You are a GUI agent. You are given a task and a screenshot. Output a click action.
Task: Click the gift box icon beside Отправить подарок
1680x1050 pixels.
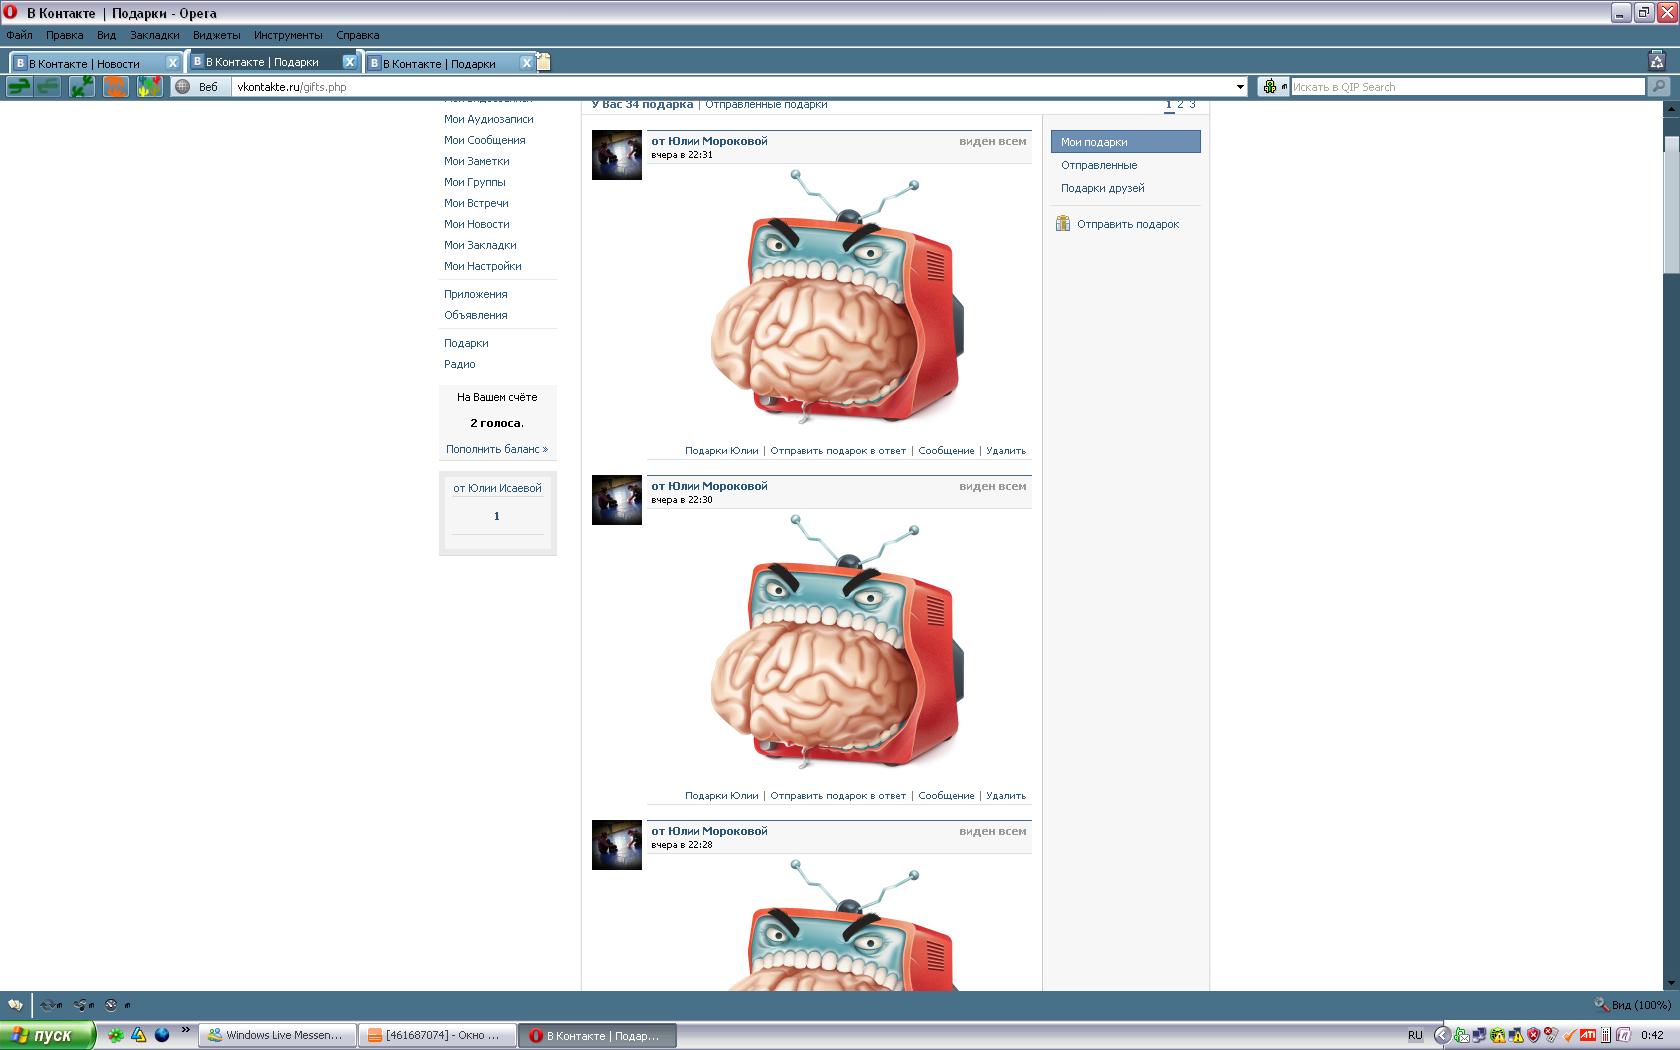click(x=1063, y=224)
